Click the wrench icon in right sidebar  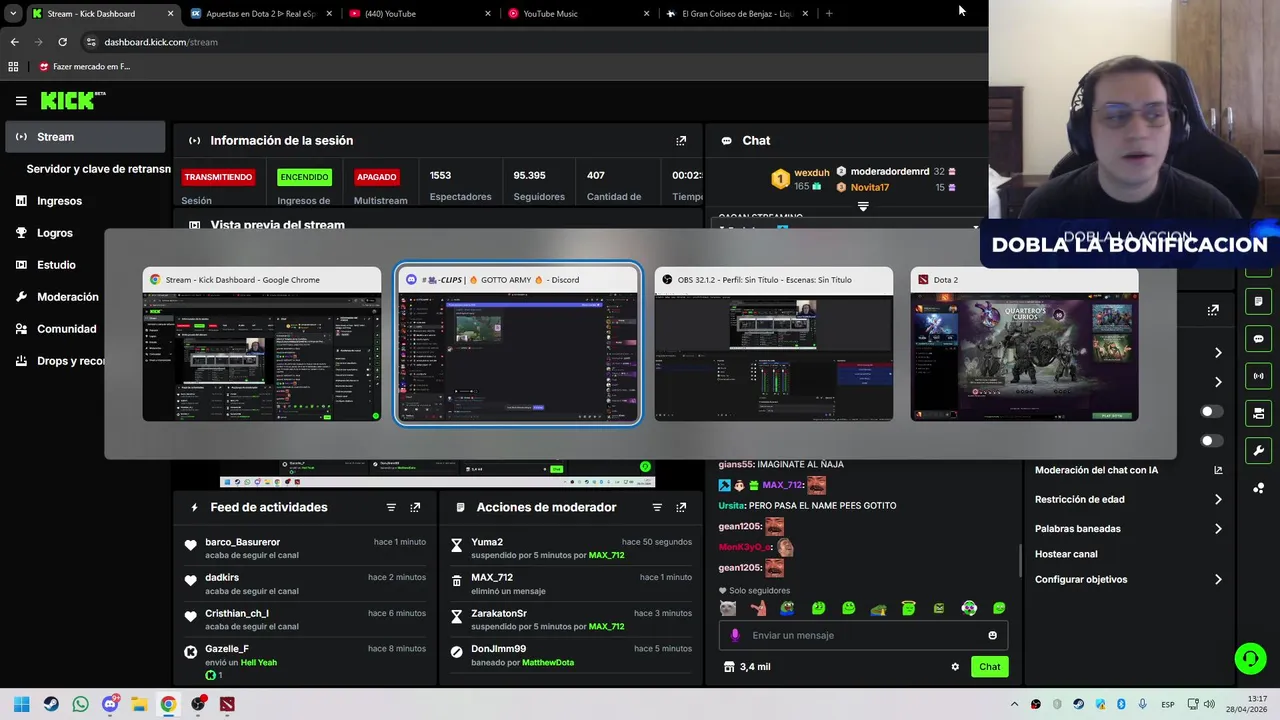[x=1258, y=450]
